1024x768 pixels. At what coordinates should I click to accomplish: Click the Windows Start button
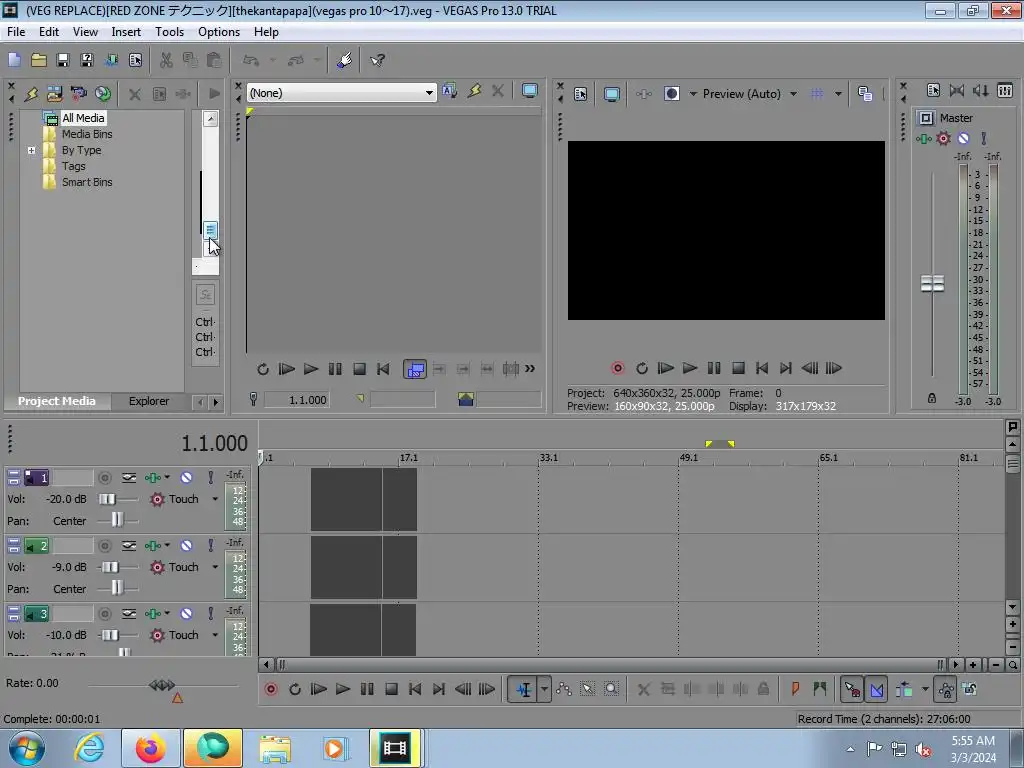[26, 748]
